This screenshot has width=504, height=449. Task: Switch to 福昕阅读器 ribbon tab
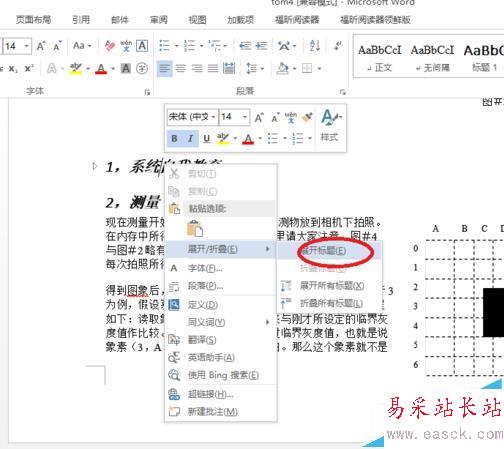pyautogui.click(x=297, y=20)
